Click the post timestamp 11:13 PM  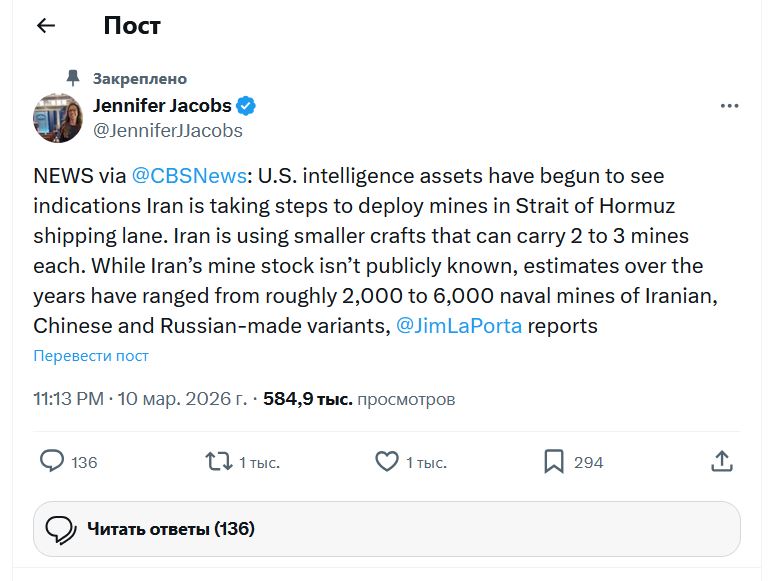(x=68, y=399)
